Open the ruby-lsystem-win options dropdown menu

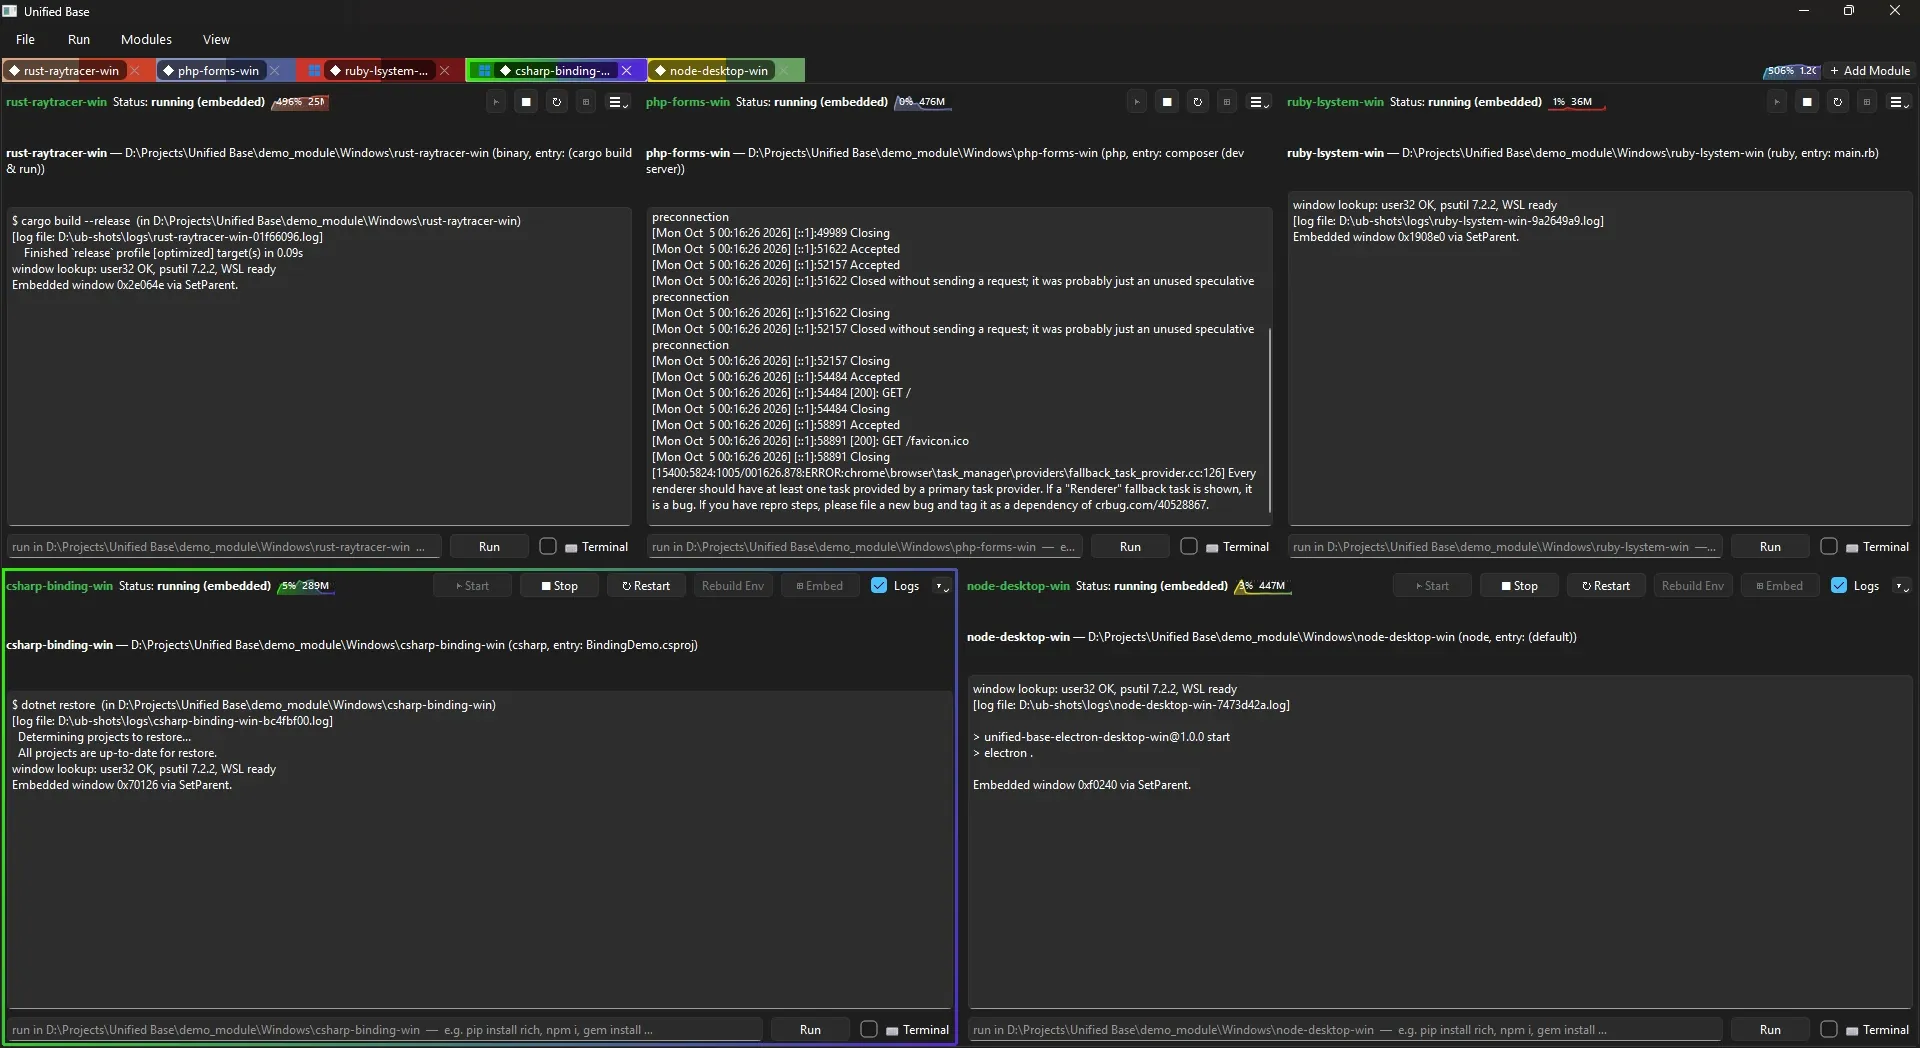tap(1899, 102)
